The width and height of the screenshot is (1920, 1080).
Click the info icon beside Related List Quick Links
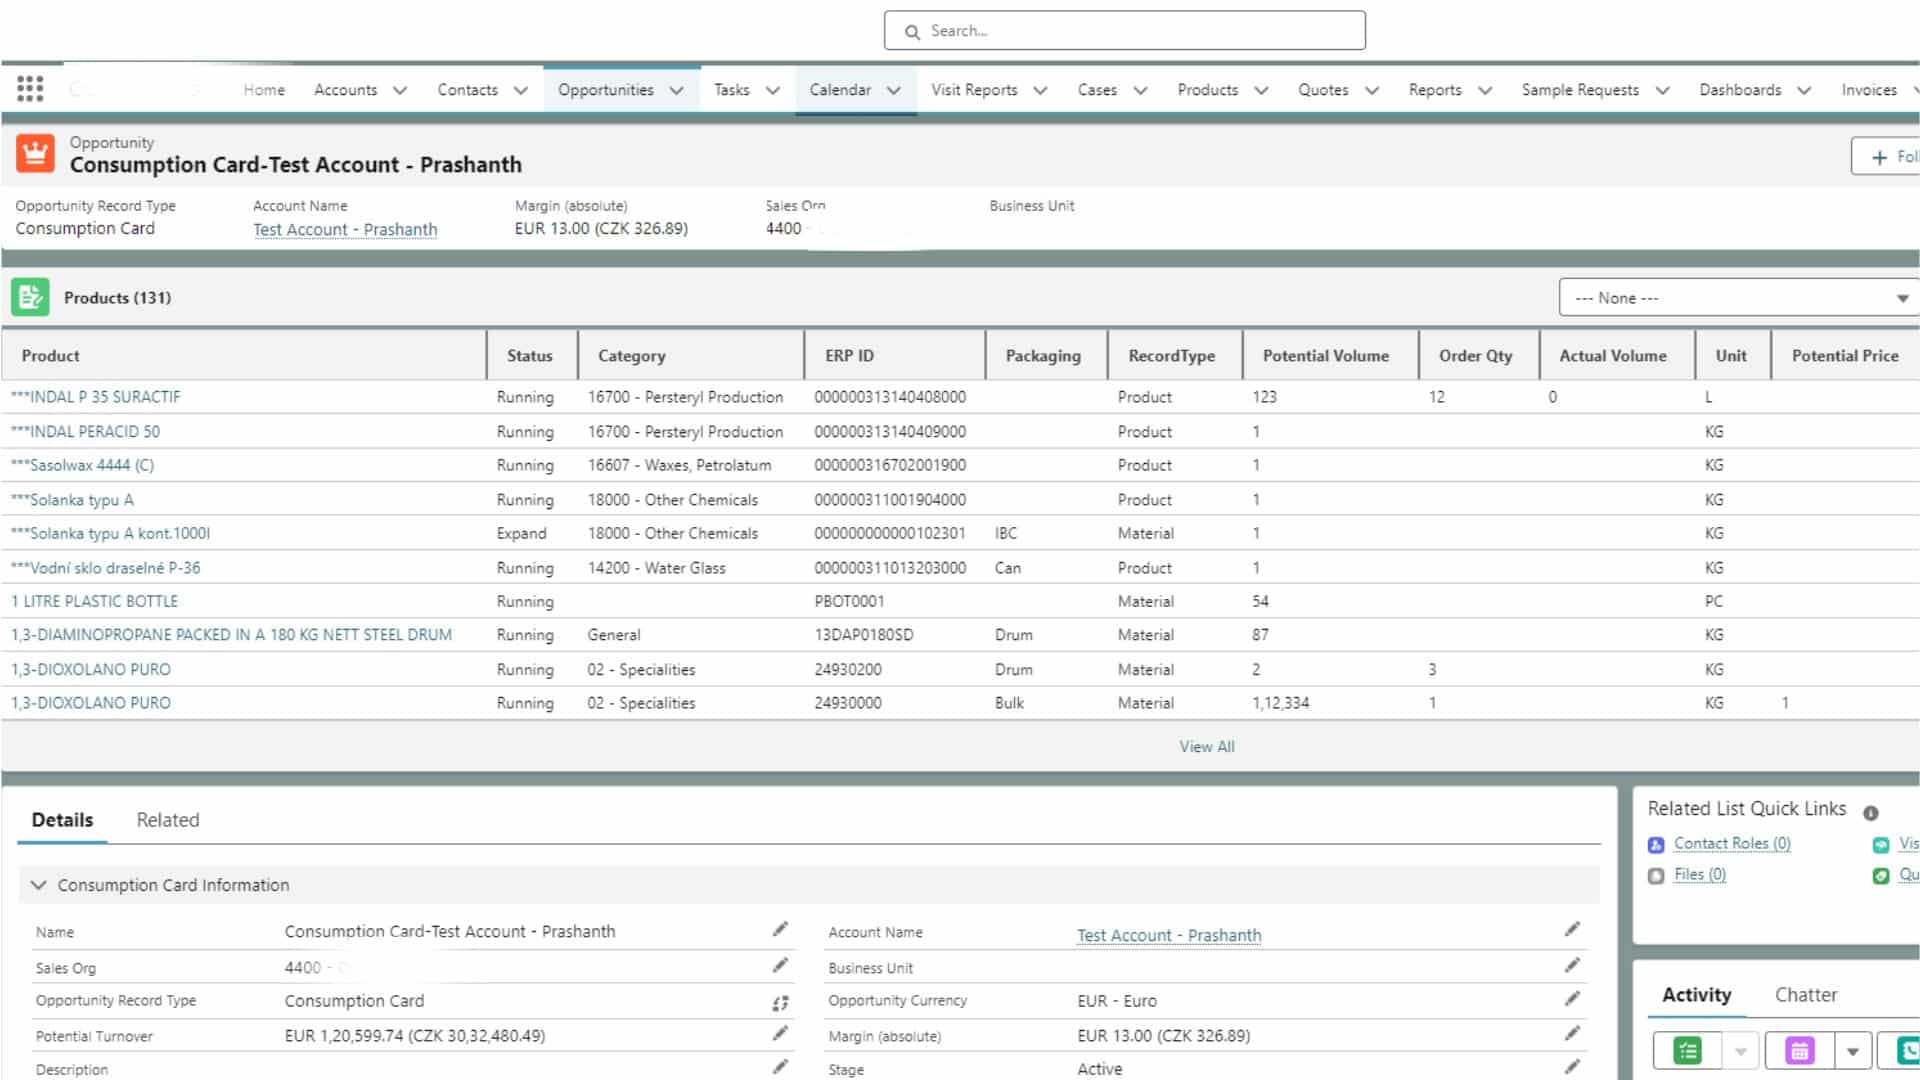click(1871, 813)
